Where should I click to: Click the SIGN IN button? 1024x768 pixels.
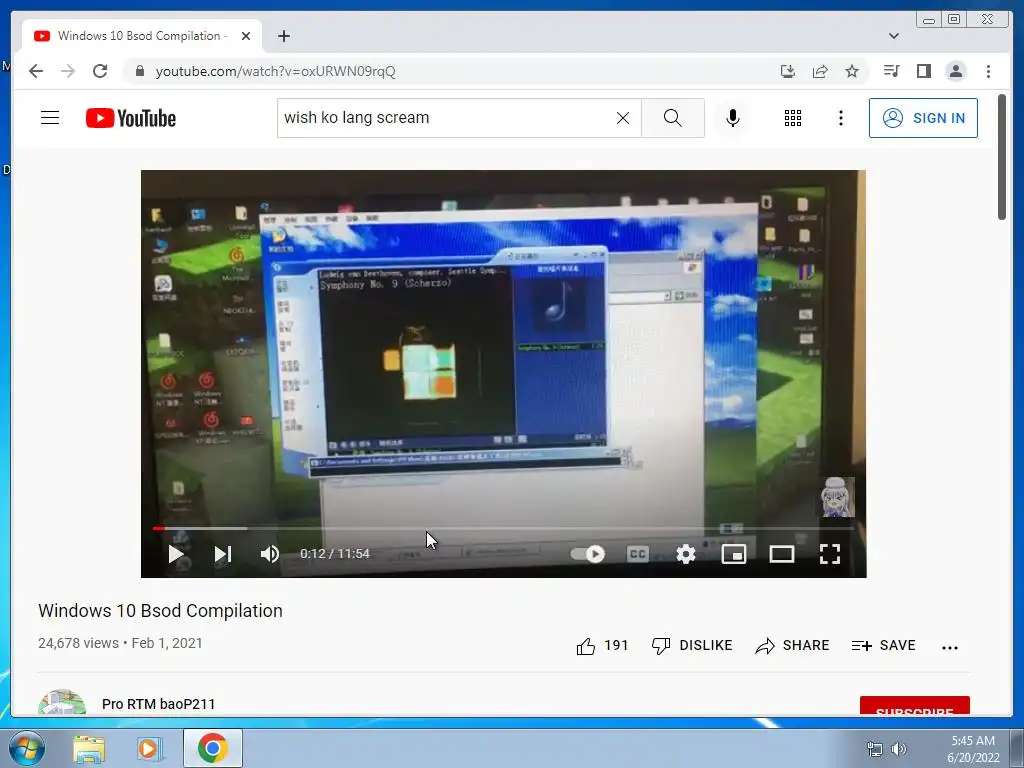coord(923,118)
